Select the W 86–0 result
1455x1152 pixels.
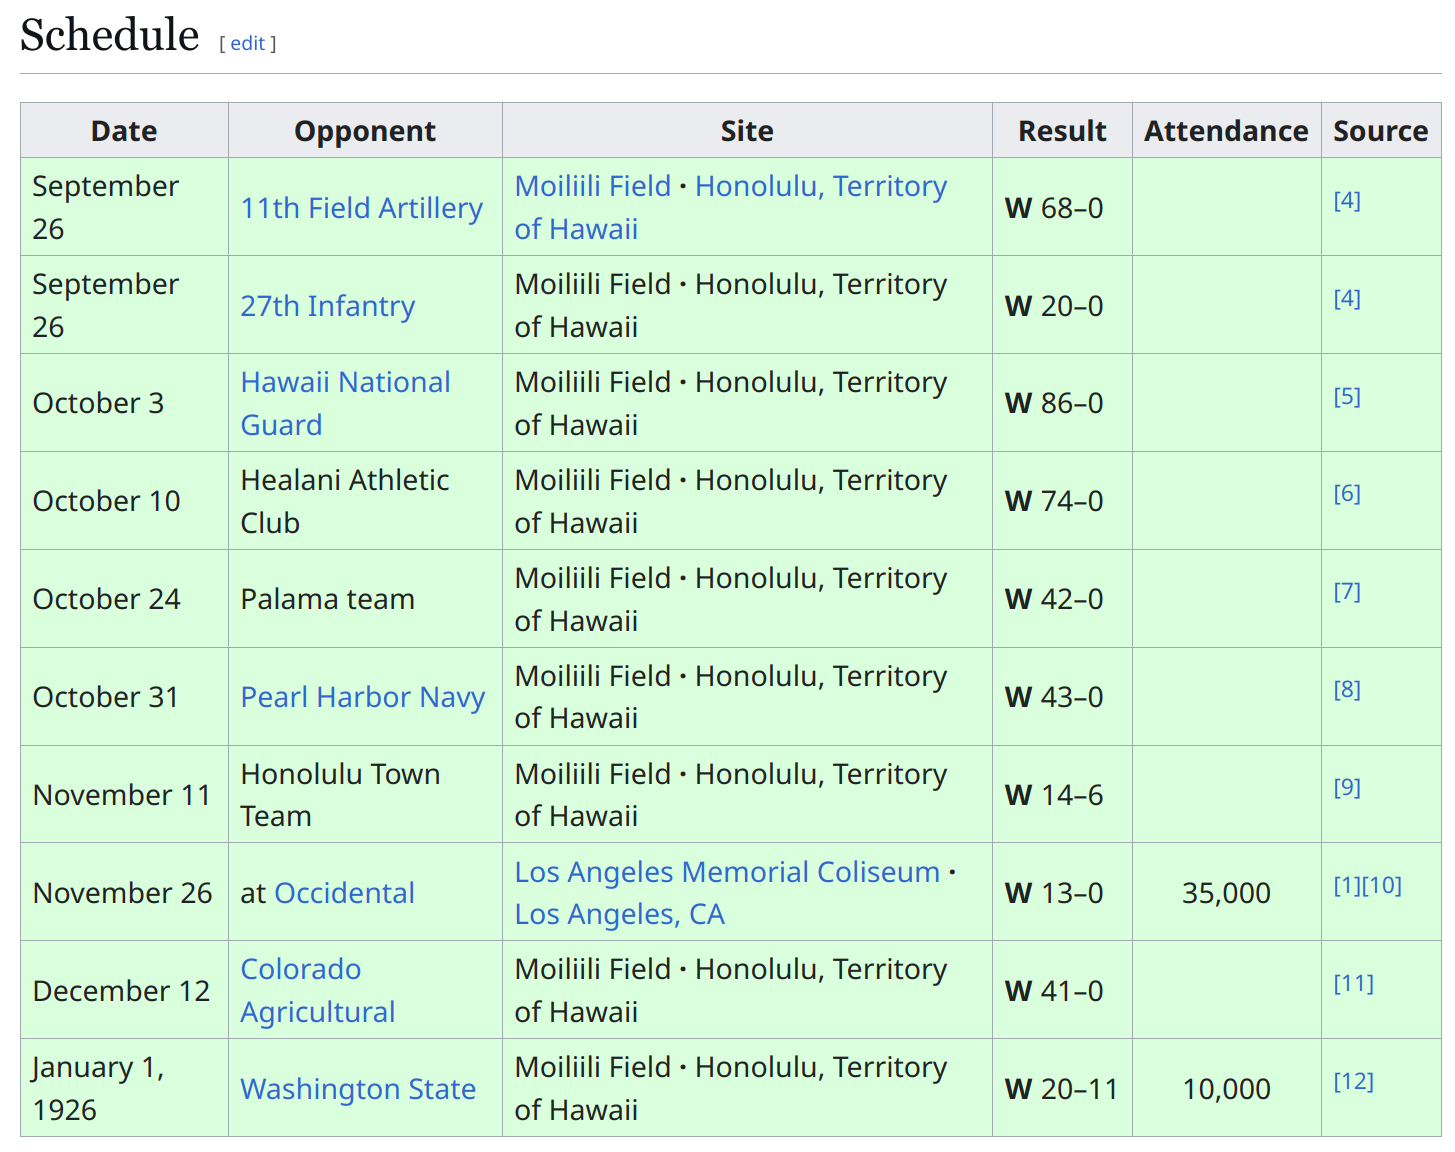tap(1054, 403)
